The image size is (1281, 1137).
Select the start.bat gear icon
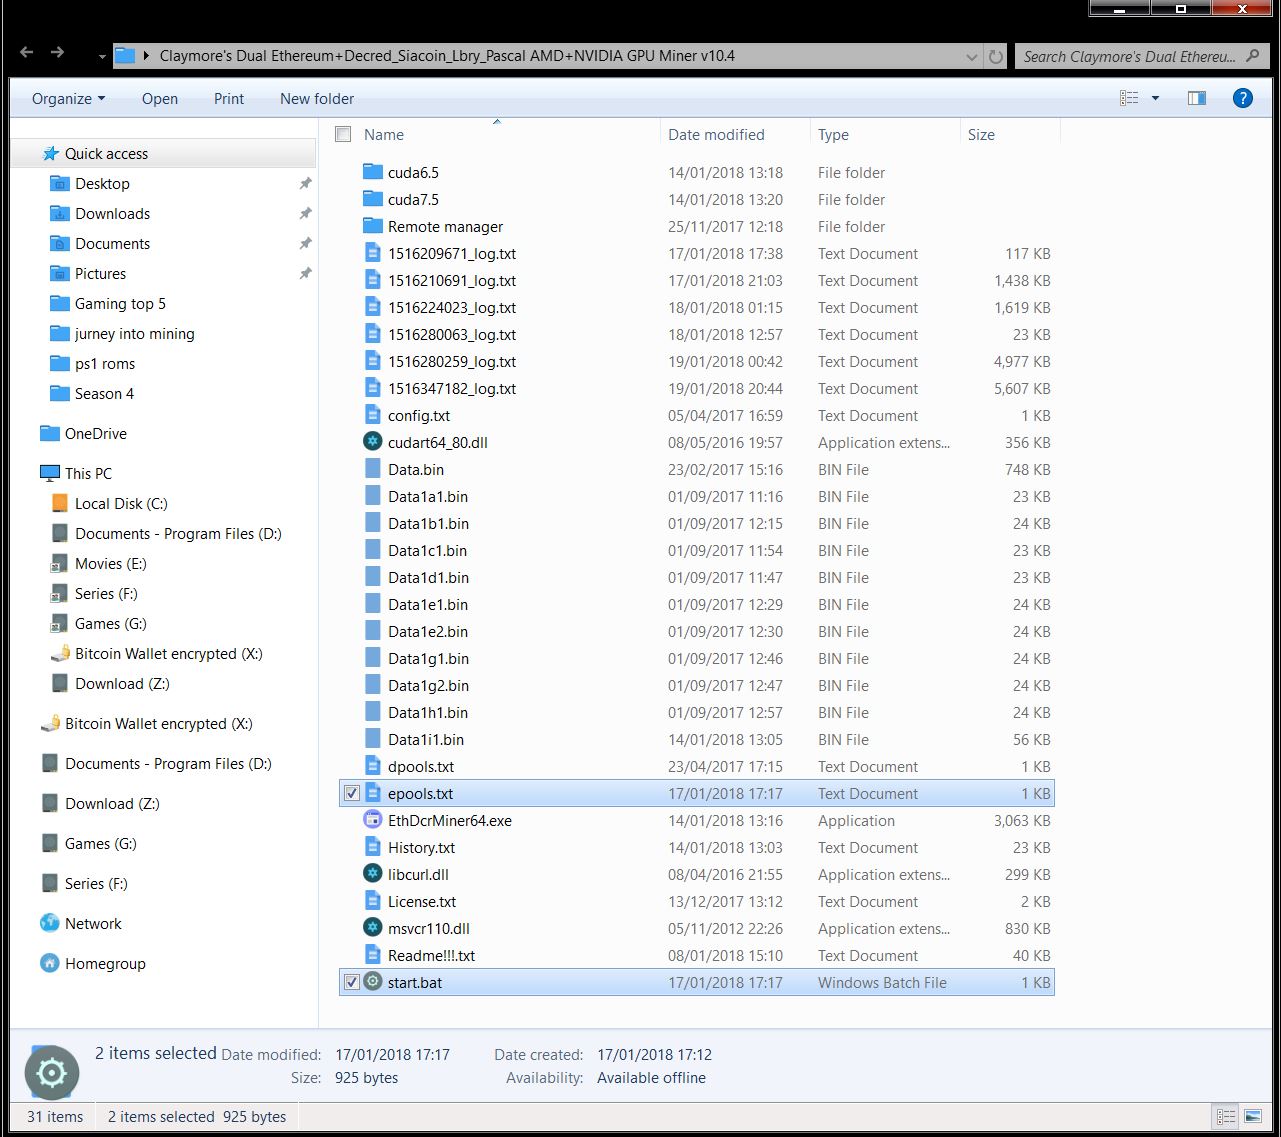coord(373,982)
